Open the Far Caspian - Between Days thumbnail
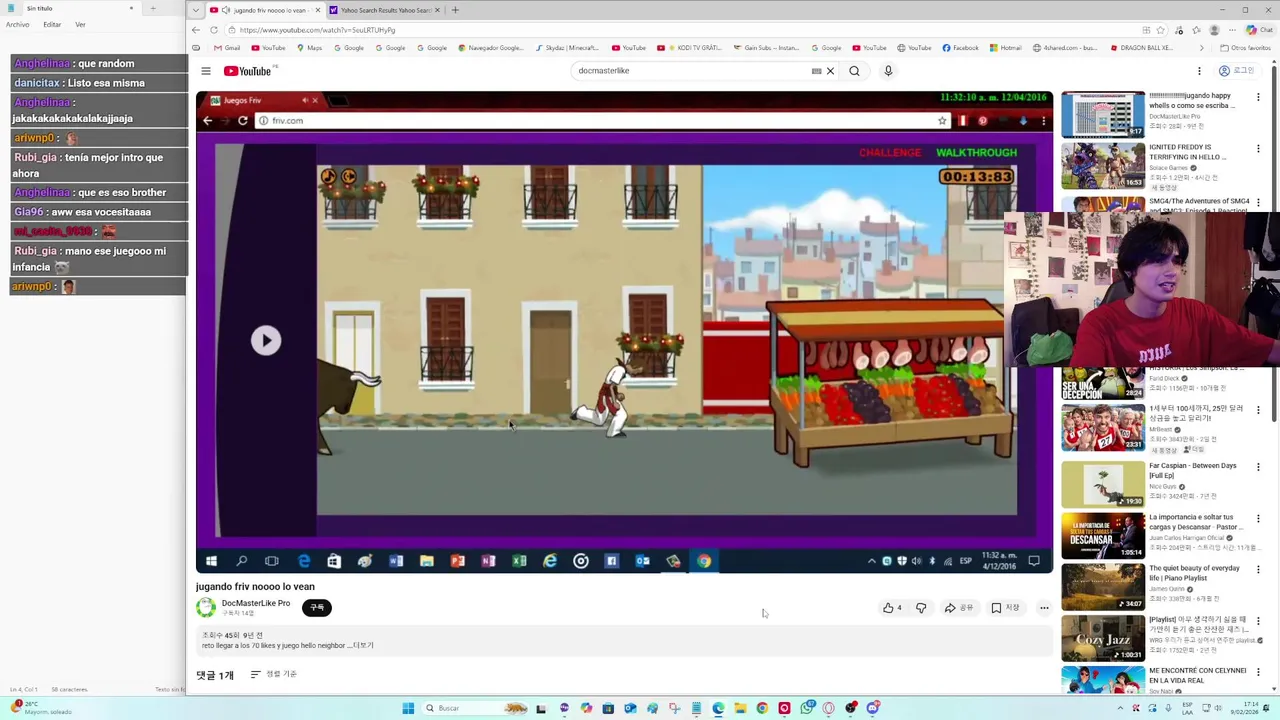Image resolution: width=1280 pixels, height=720 pixels. [1103, 484]
